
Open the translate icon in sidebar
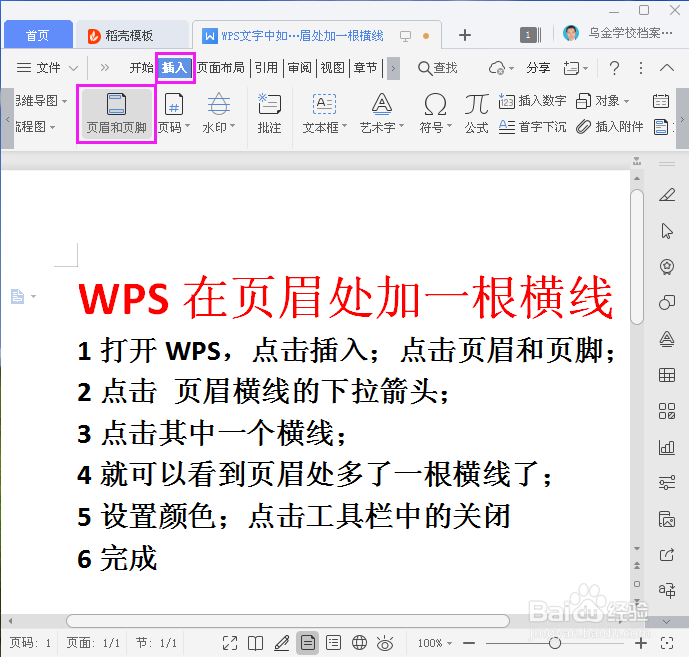pos(667,590)
